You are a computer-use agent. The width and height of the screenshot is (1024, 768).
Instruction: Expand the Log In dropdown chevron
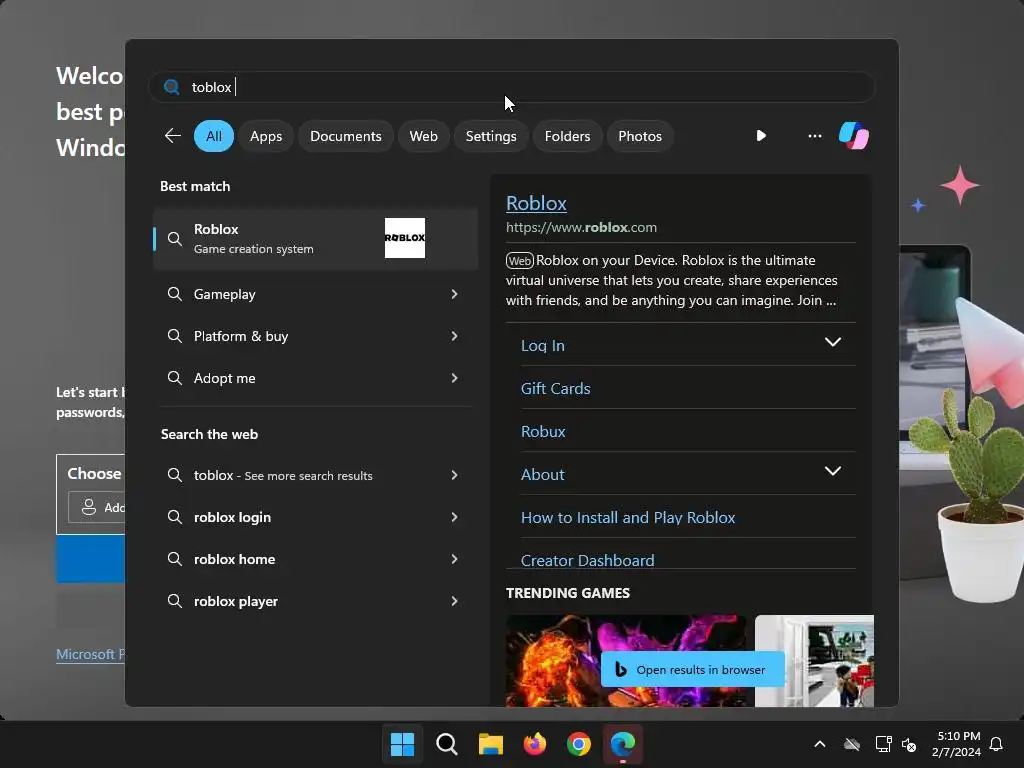(x=833, y=342)
